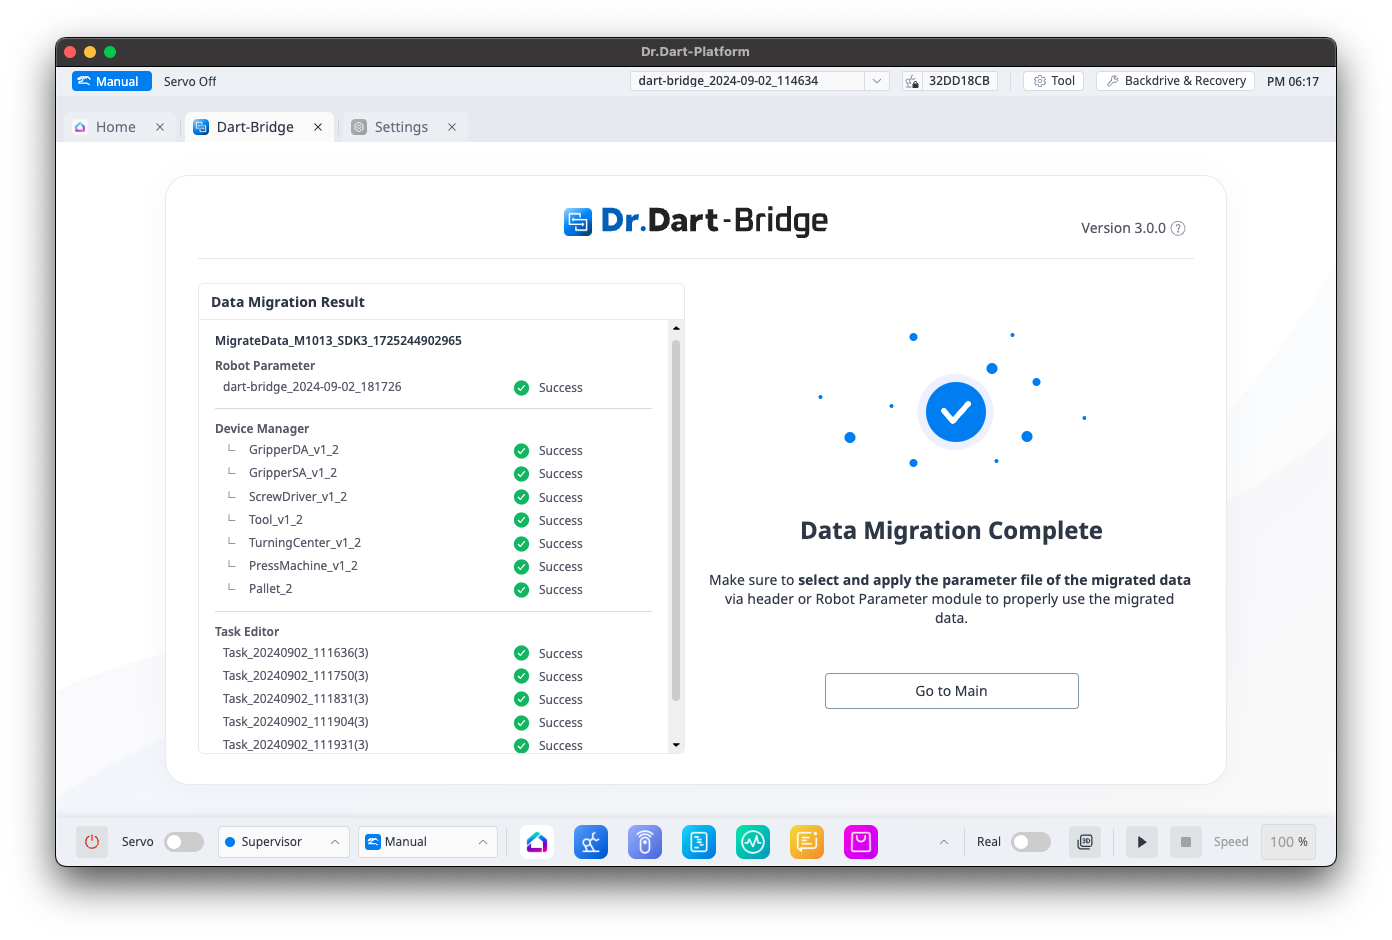Viewport: 1392px width, 940px height.
Task: Open the Home module icon in bottom dock
Action: [x=537, y=842]
